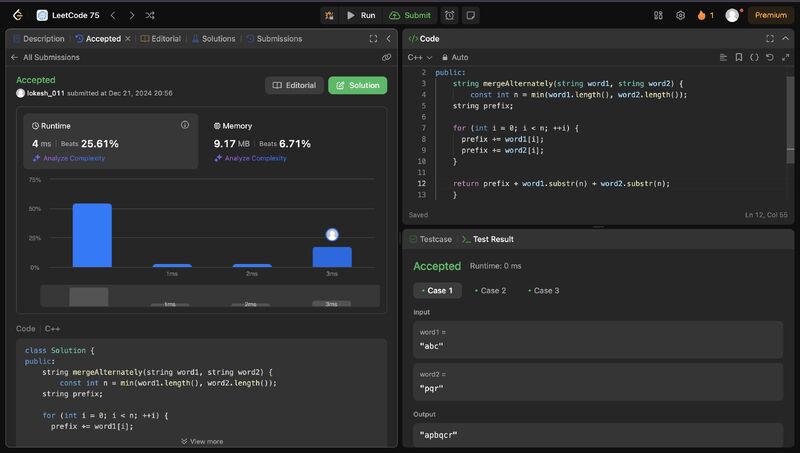Viewport: 800px width, 453px height.
Task: Click the bookmark icon in code toolbar
Action: coord(739,57)
